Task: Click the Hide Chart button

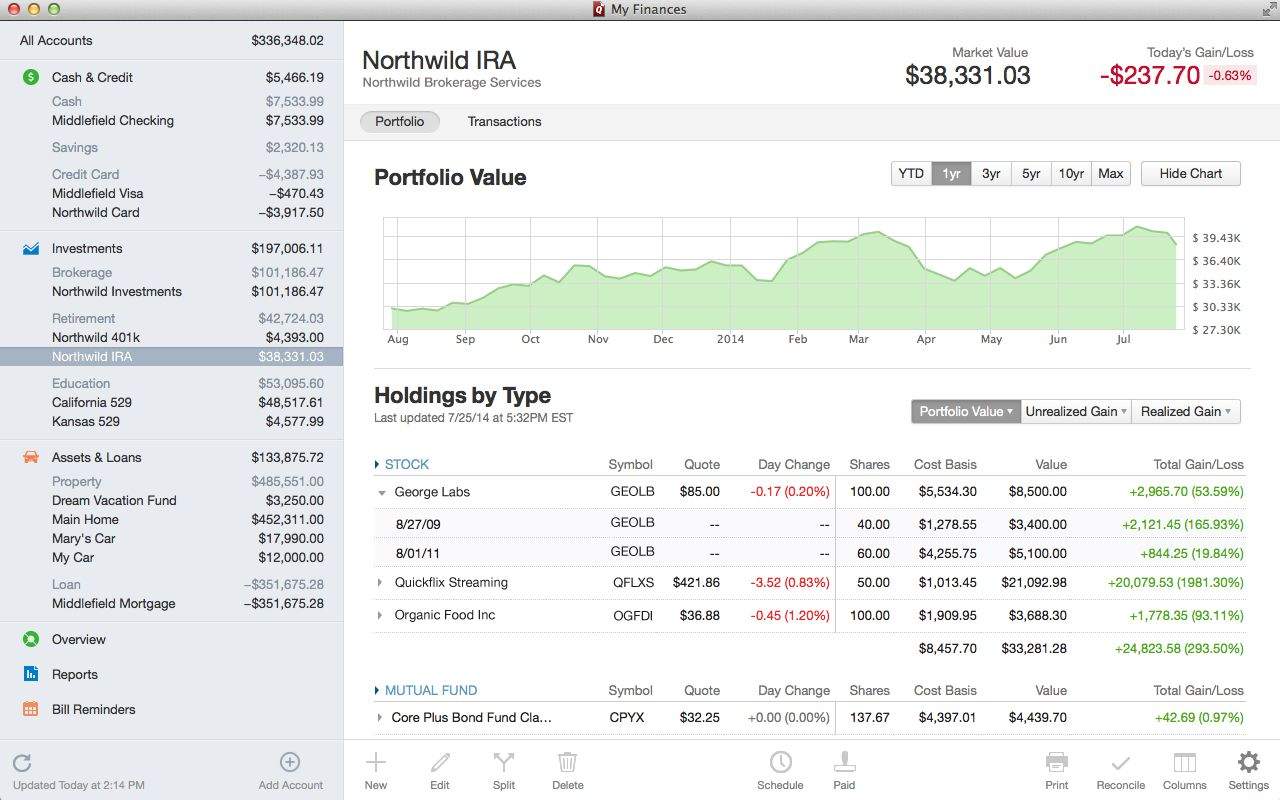Action: 1190,174
